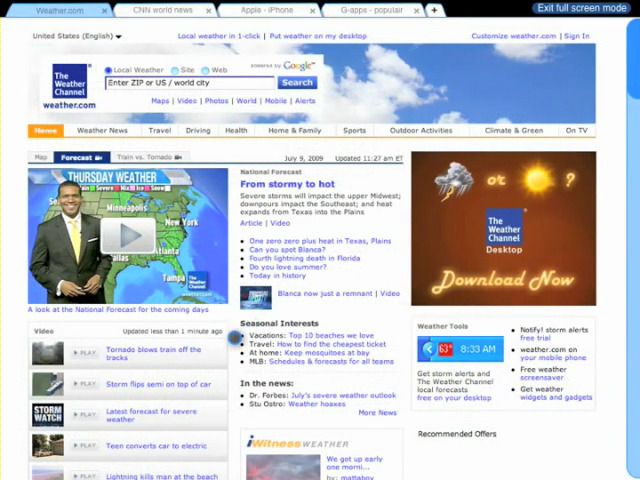
Task: Open the Alerts link under search
Action: coord(305,101)
